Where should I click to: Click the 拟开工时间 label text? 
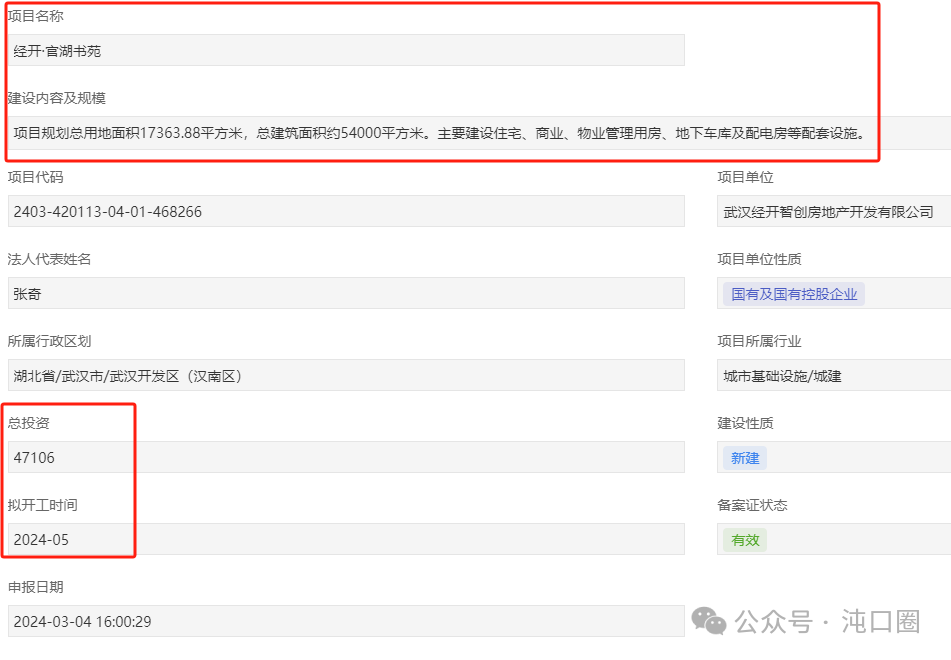[x=42, y=505]
